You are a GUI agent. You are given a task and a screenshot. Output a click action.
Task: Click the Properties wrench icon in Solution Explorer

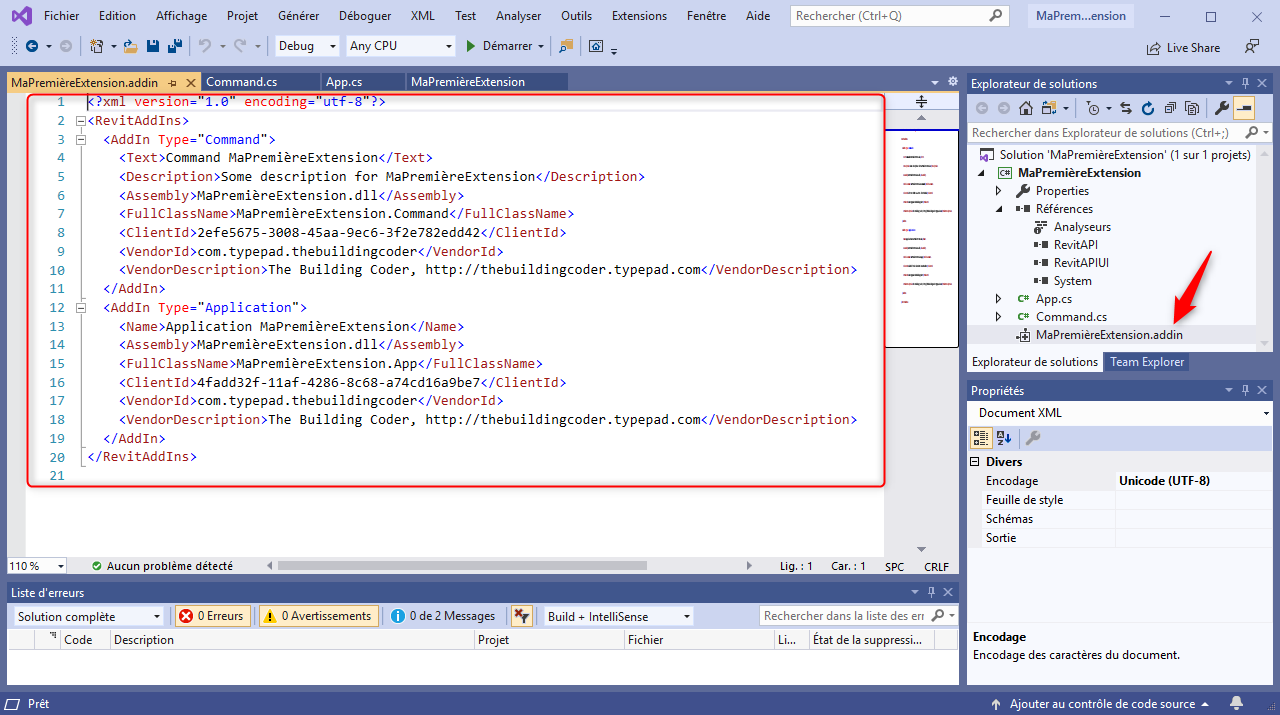pos(1222,108)
